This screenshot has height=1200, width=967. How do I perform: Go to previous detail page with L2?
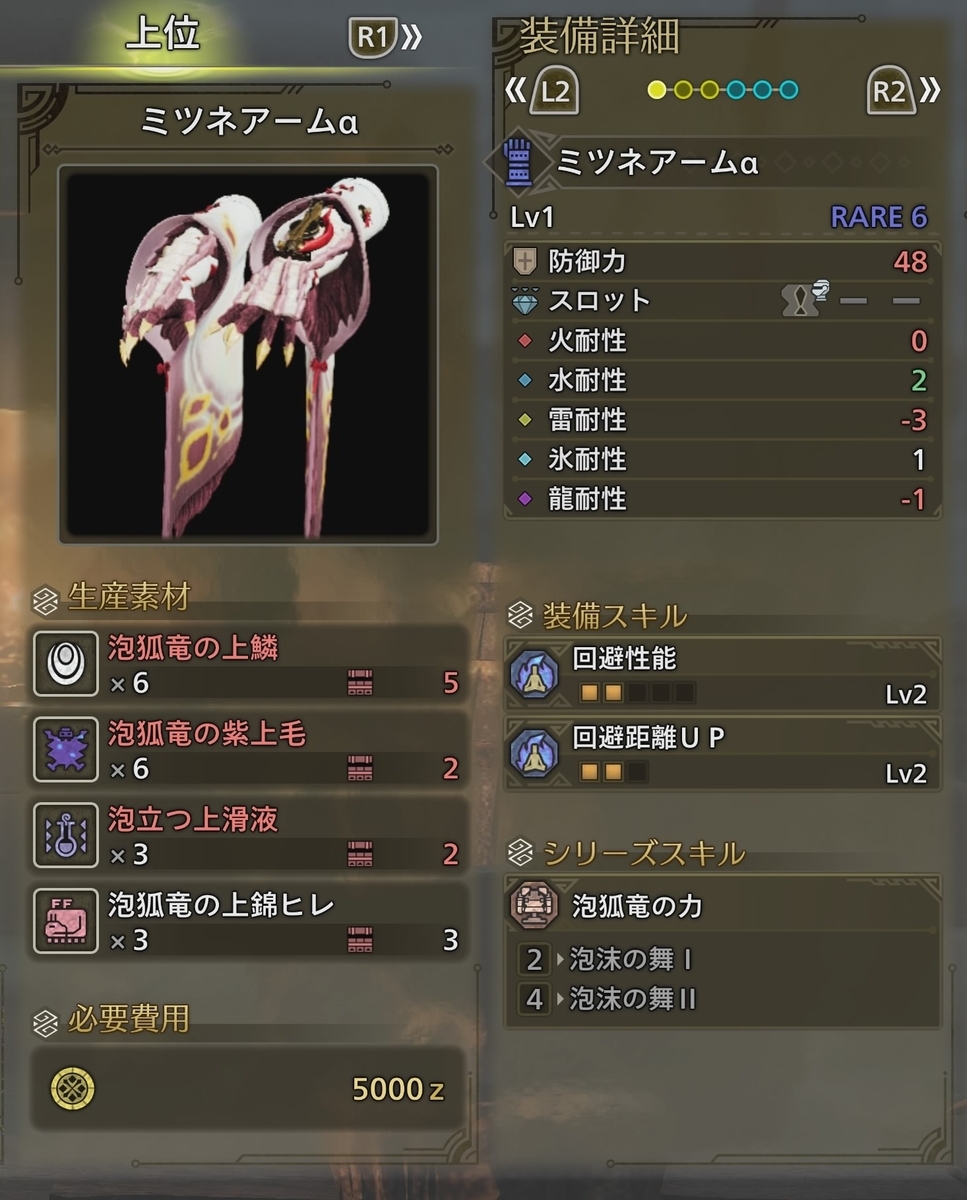[545, 92]
